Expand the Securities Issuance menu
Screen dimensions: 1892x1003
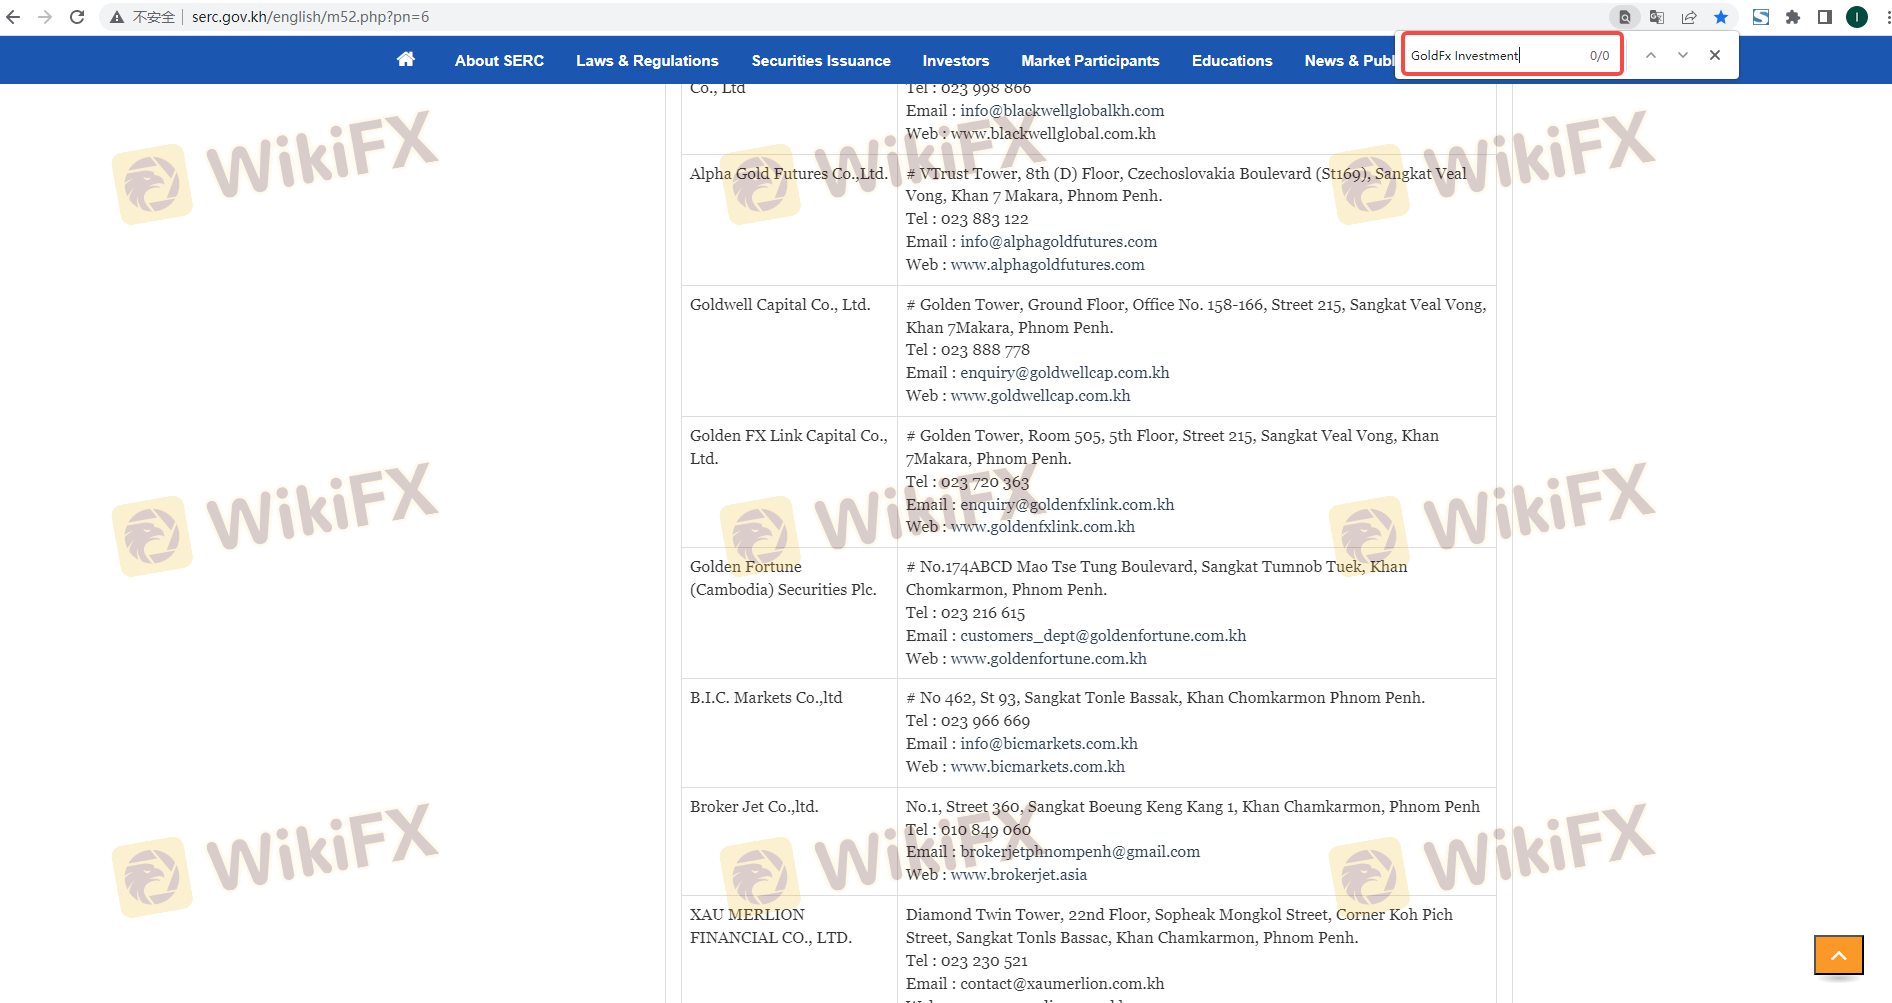tap(821, 61)
